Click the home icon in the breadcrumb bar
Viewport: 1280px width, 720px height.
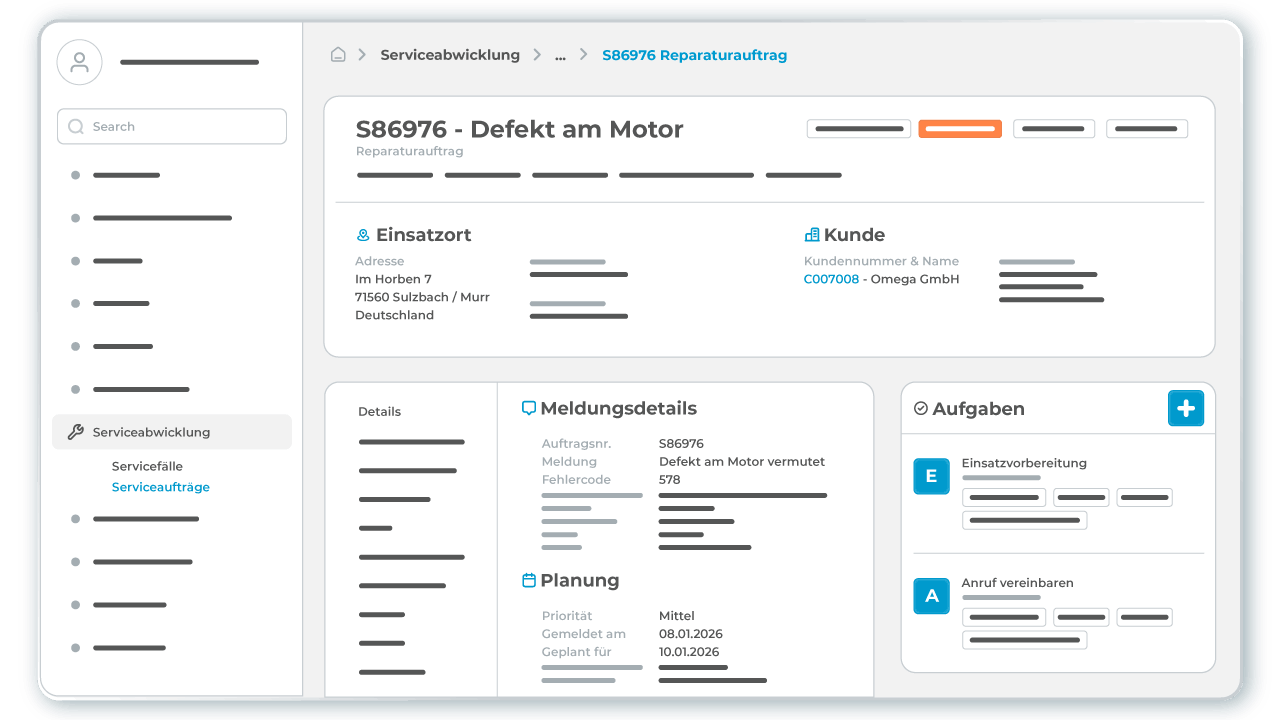tap(338, 55)
